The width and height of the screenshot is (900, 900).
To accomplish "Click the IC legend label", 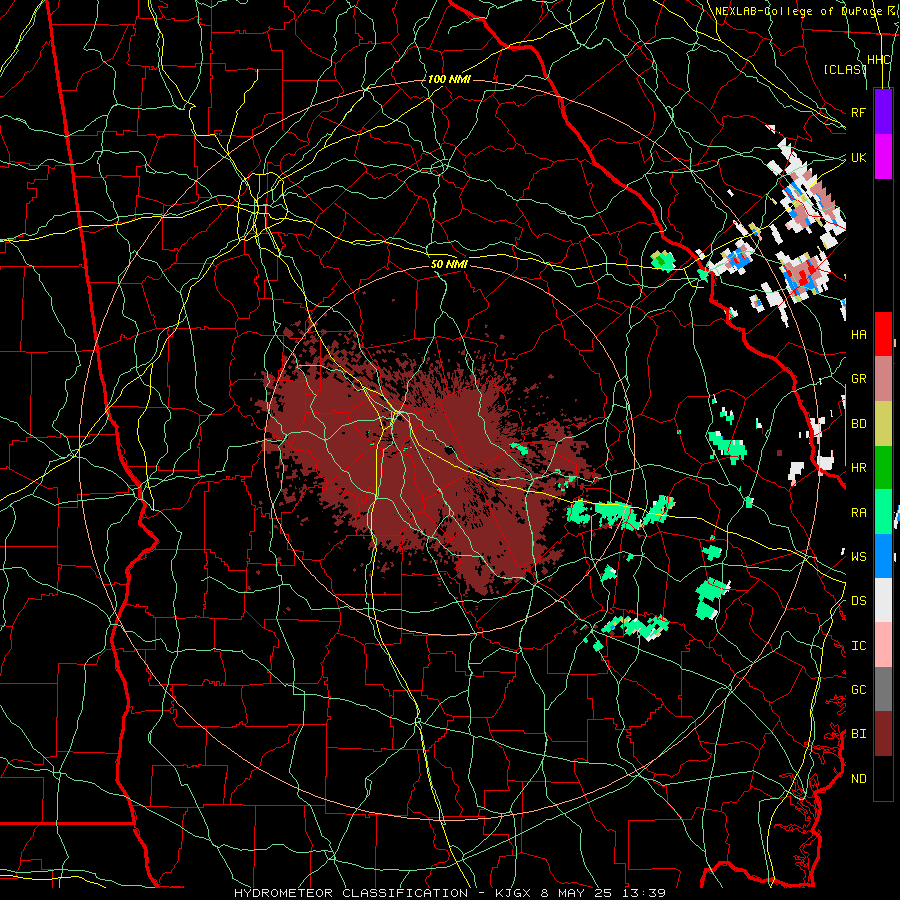I will tap(858, 646).
